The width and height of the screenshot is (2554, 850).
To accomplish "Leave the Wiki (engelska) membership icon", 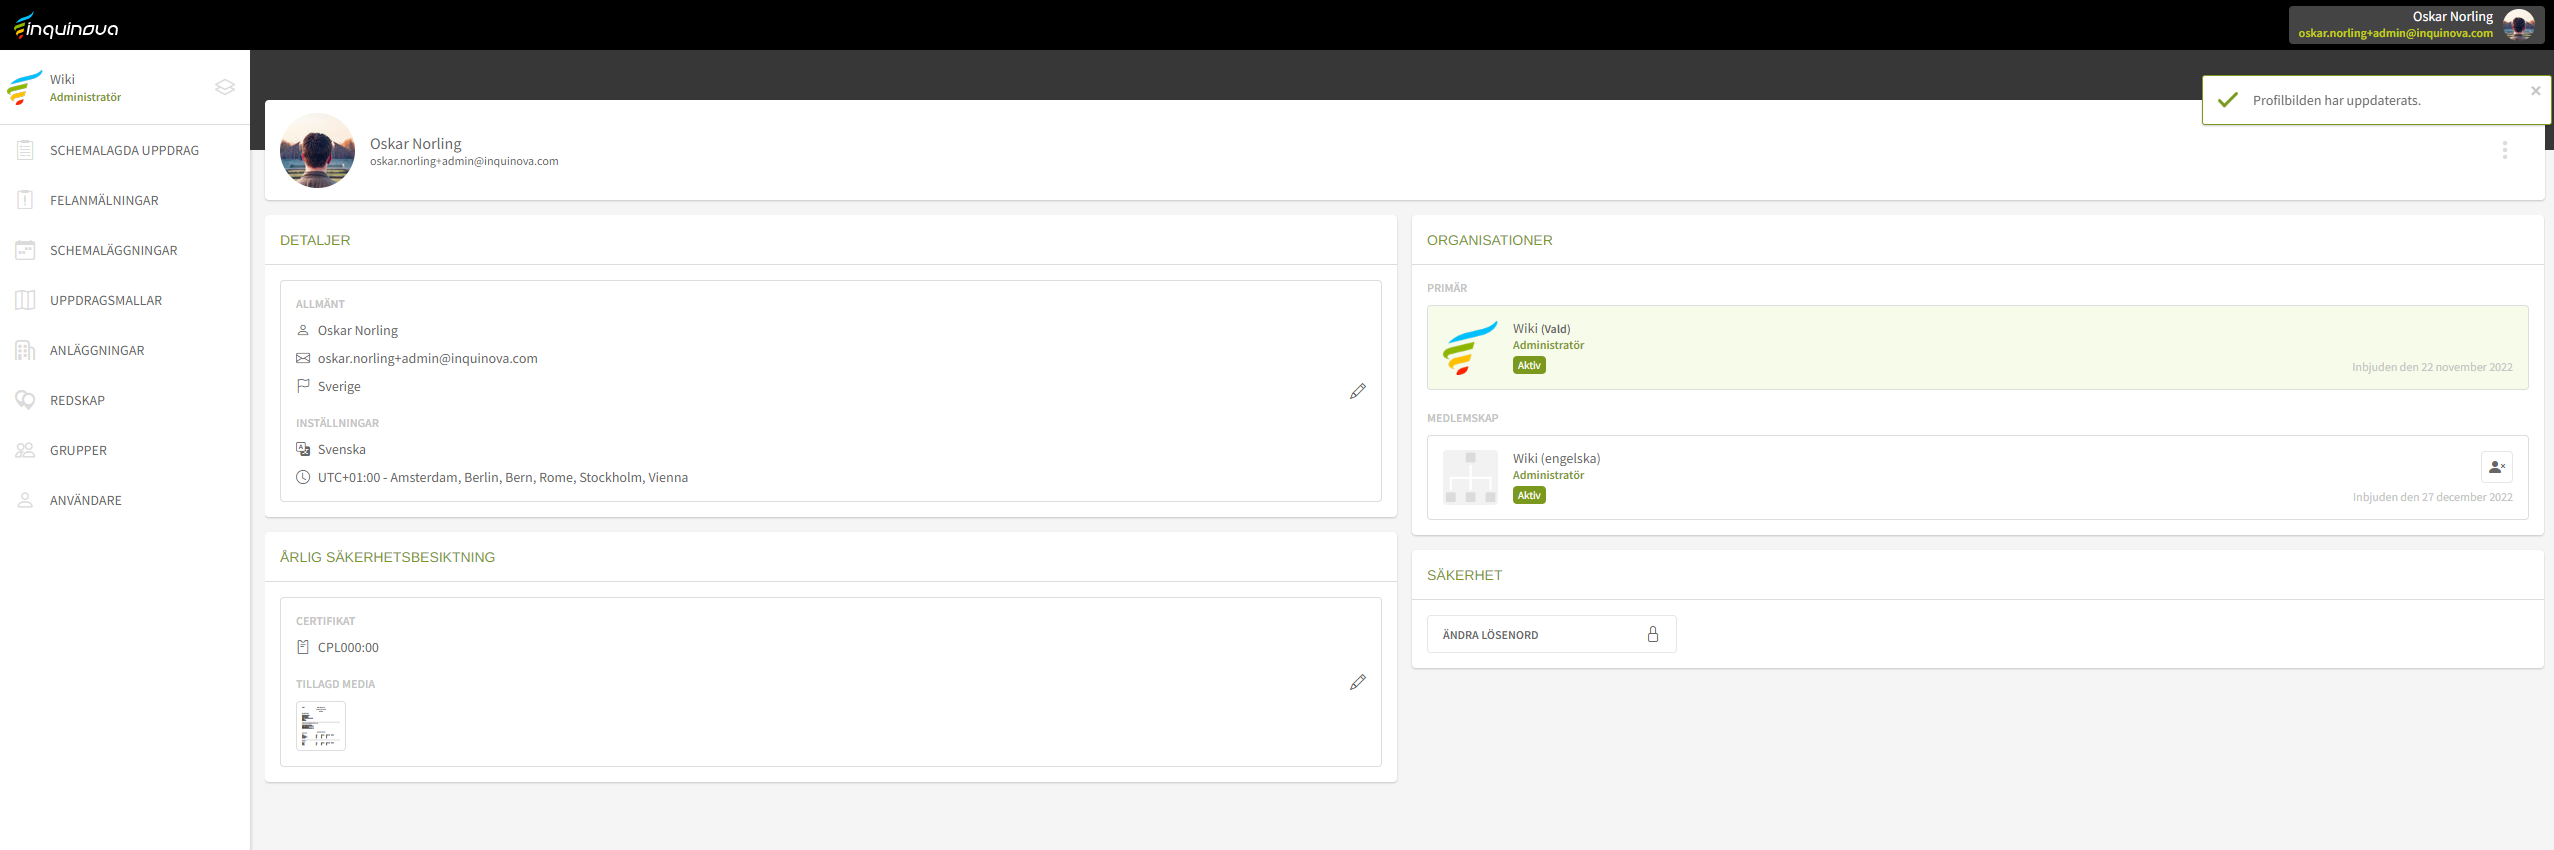I will click(2496, 467).
